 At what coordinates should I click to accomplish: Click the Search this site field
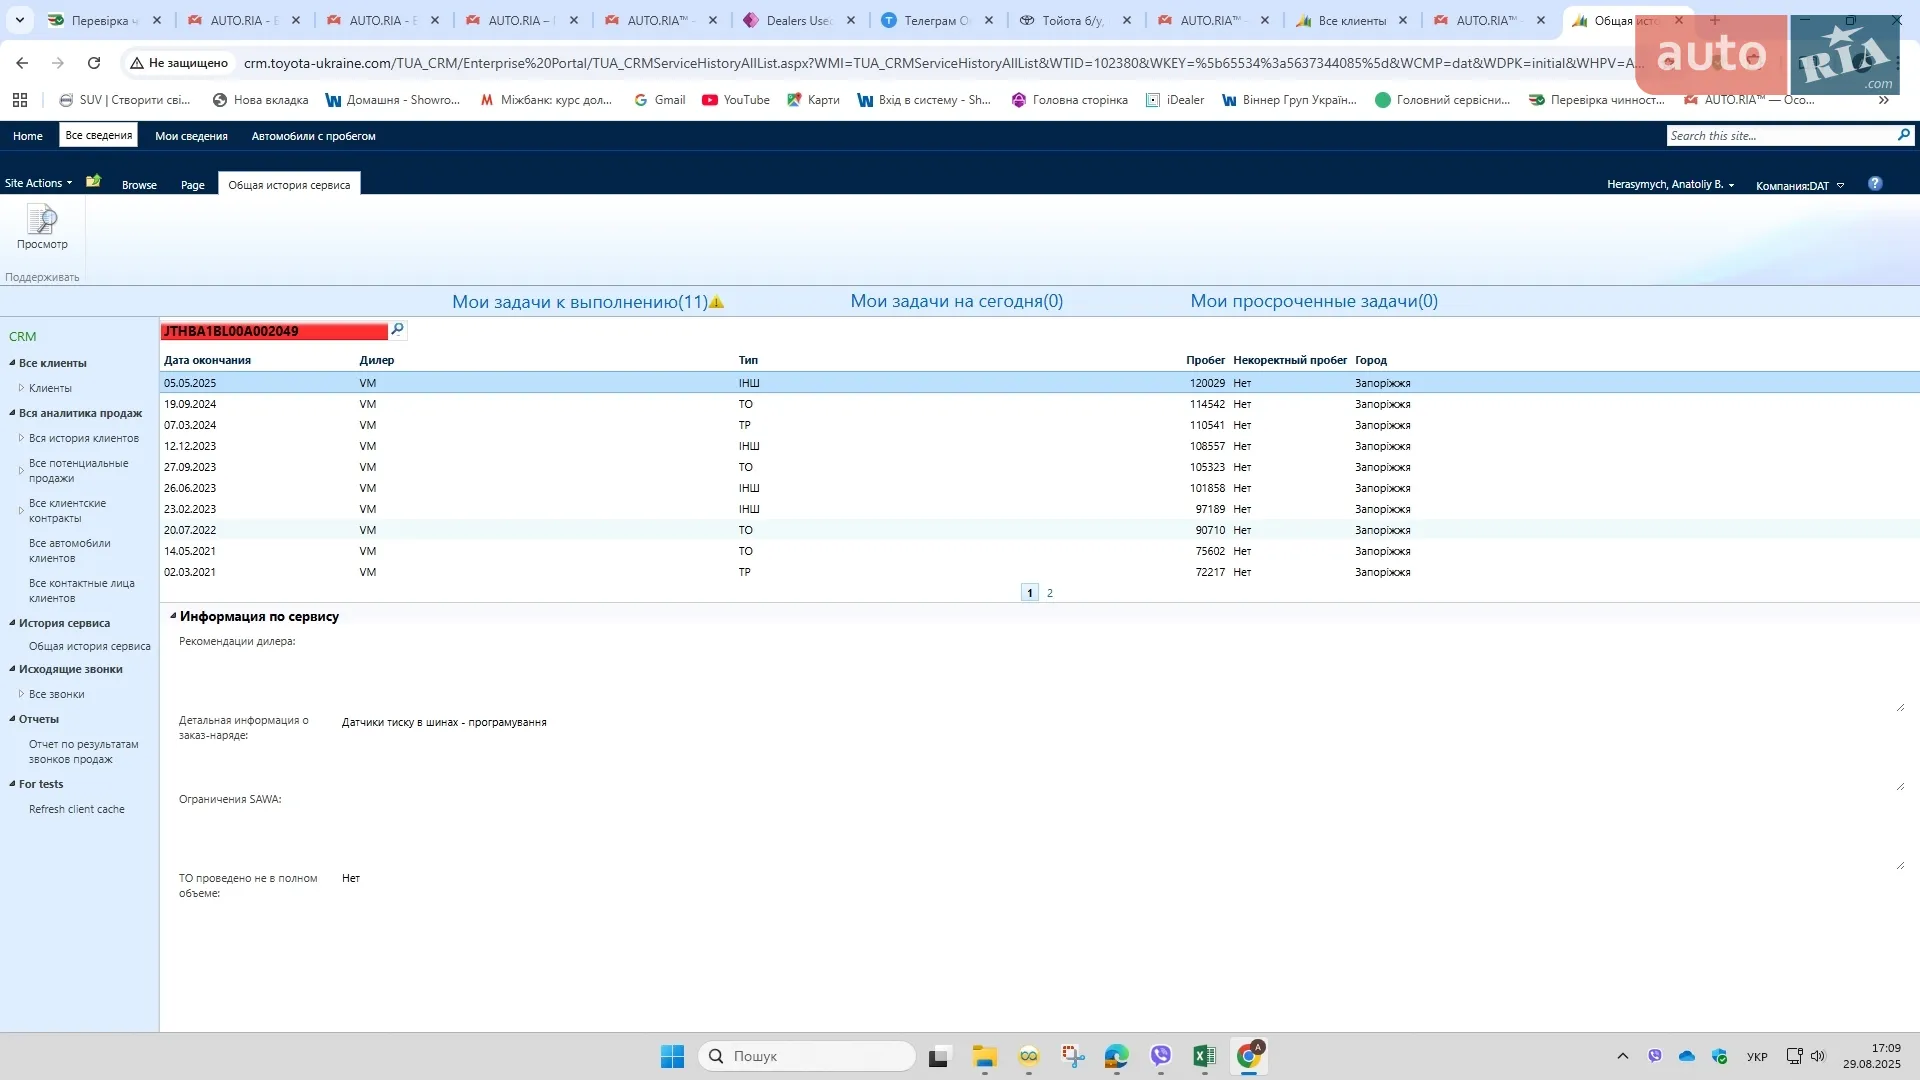(x=1780, y=135)
